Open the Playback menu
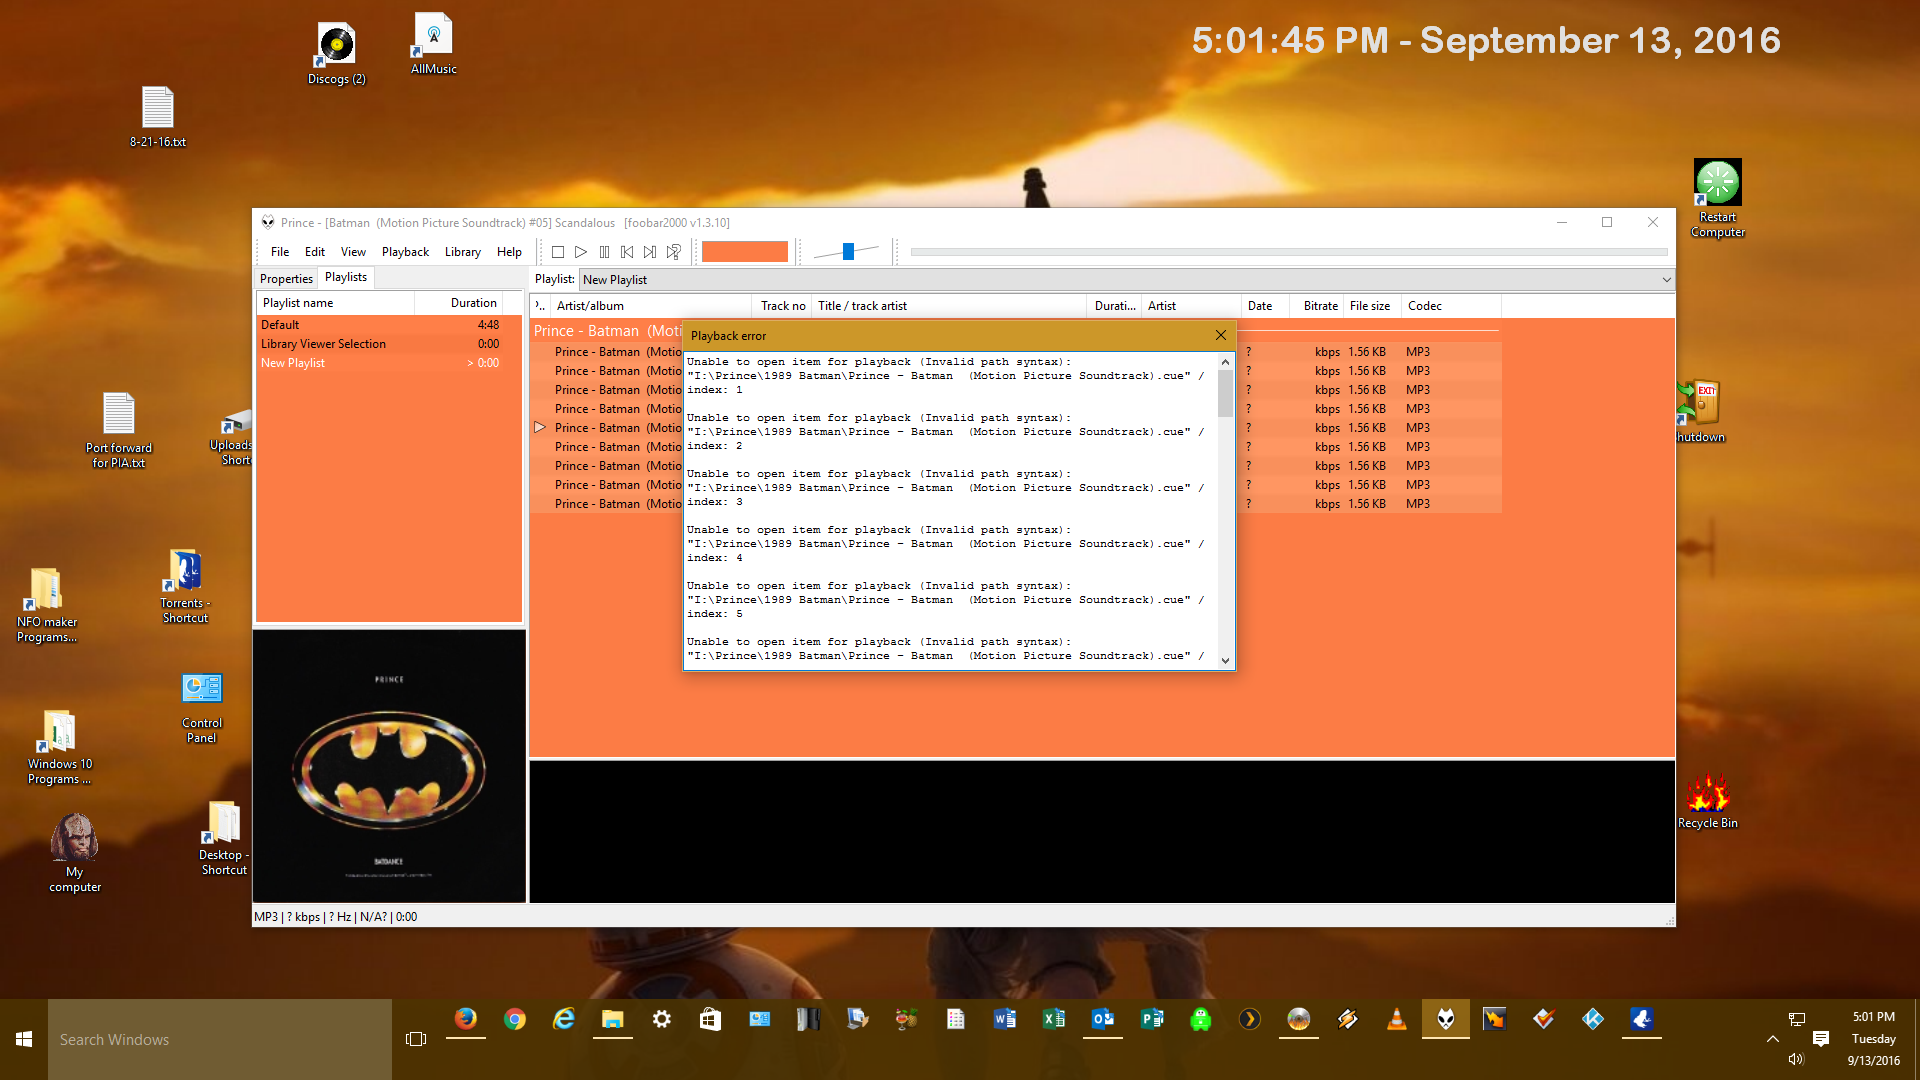Viewport: 1920px width, 1080px height. pyautogui.click(x=405, y=252)
